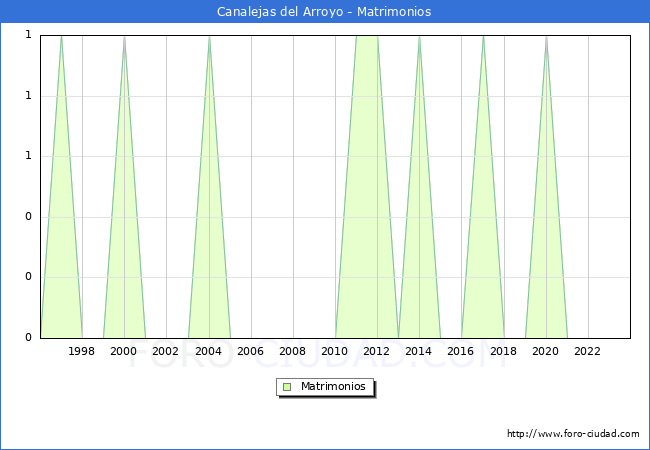Select the wide 2011-2012 plateau area

[x=367, y=186]
